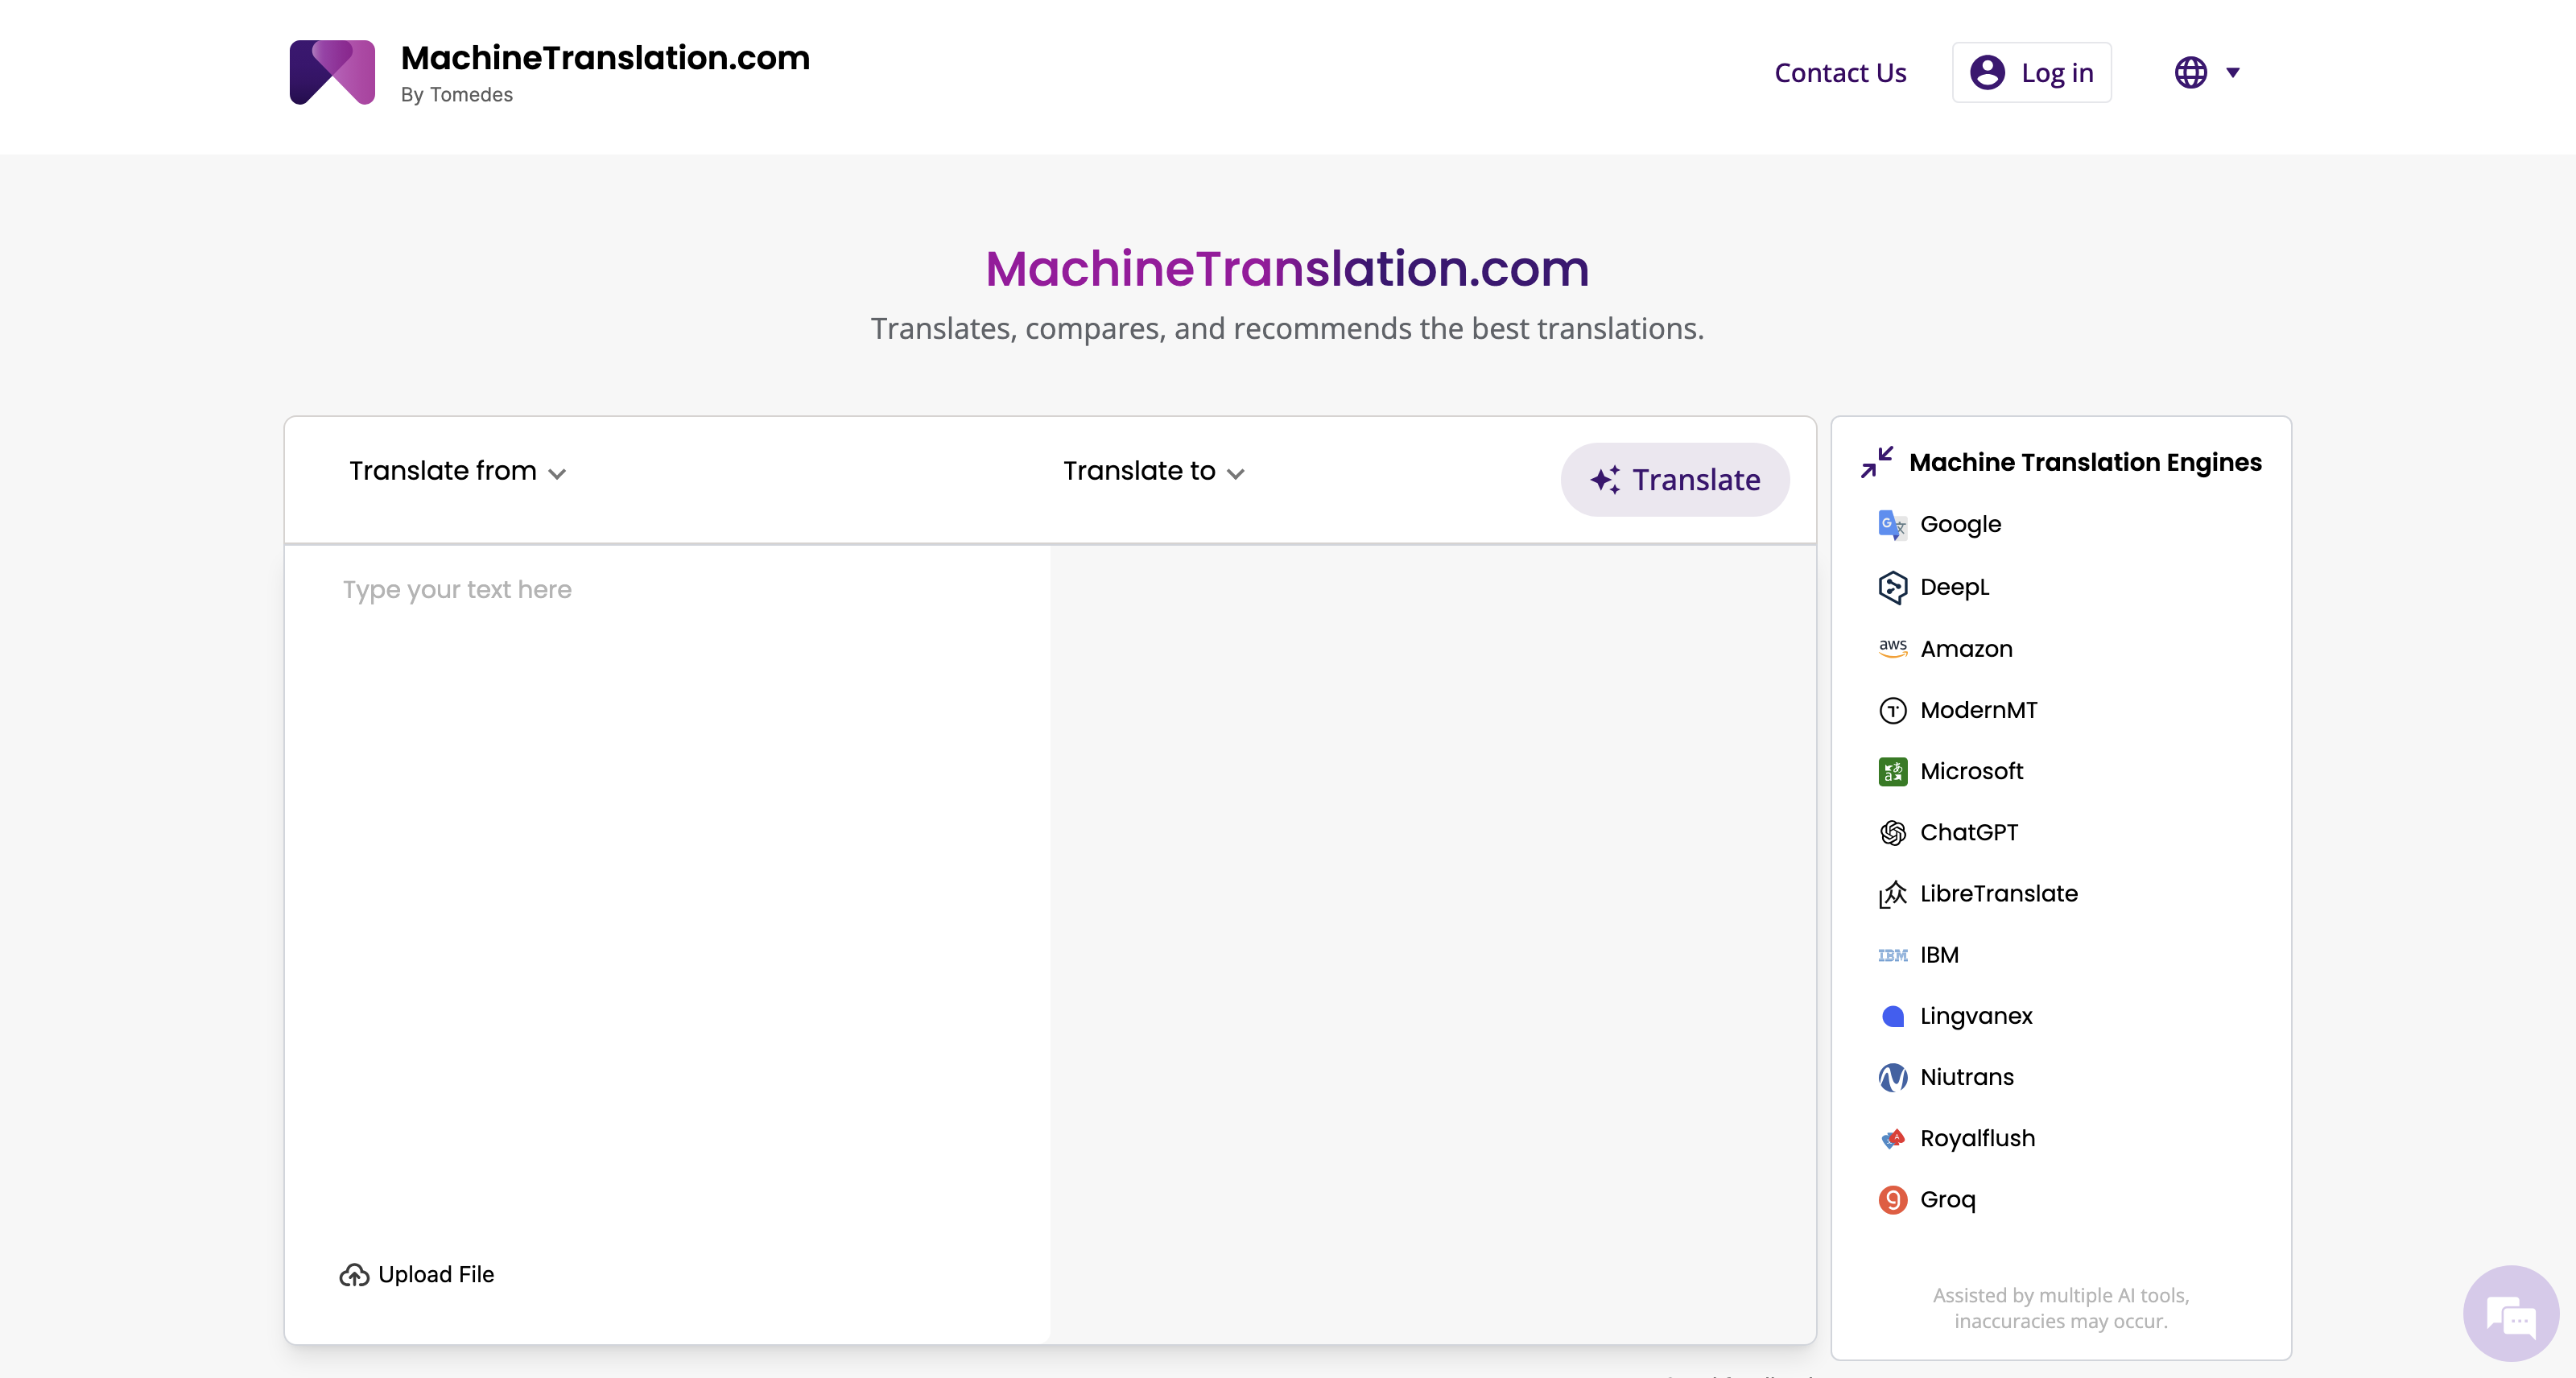Click the Google engine label
This screenshot has width=2576, height=1378.
[x=1960, y=524]
